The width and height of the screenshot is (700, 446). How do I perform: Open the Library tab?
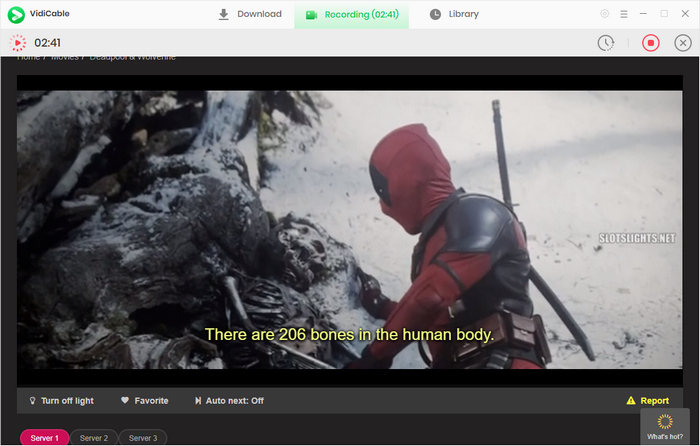[x=454, y=14]
